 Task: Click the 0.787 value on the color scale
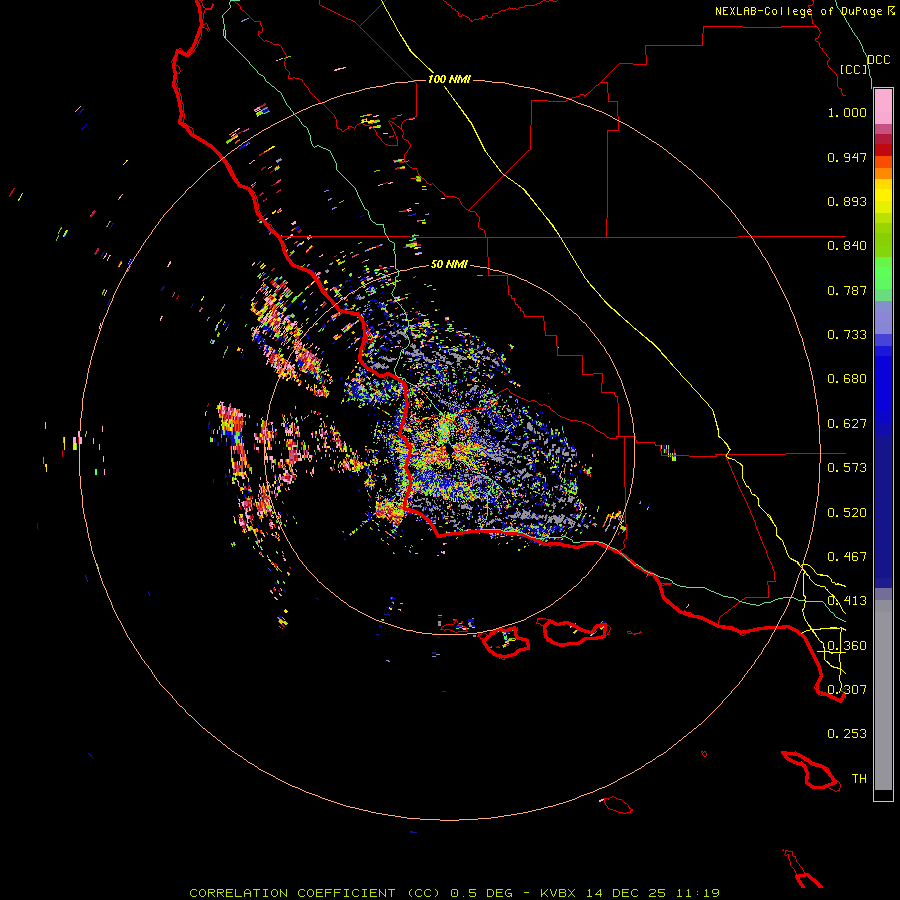pos(847,290)
